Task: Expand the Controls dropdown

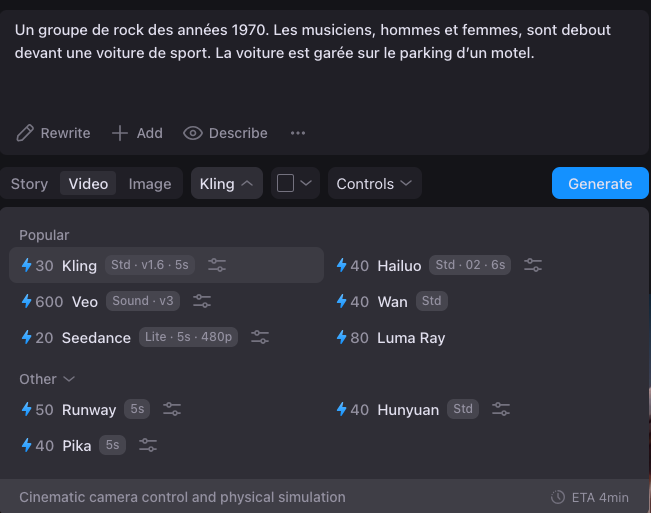Action: pyautogui.click(x=374, y=183)
